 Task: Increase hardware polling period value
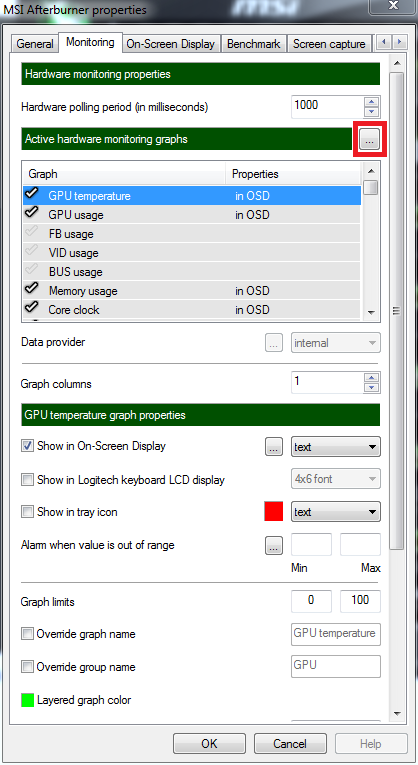(x=372, y=102)
